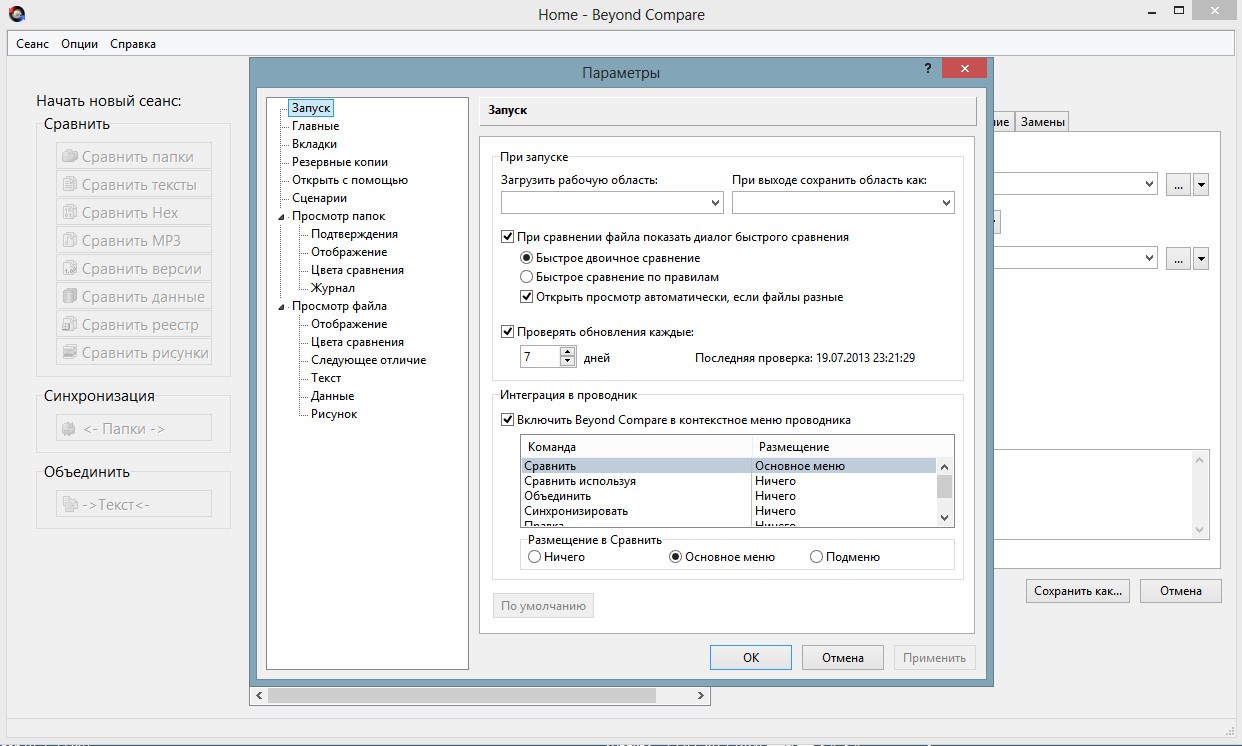Image resolution: width=1242 pixels, height=746 pixels.
Task: Increase the update days with the spinner up arrow
Action: tap(568, 352)
